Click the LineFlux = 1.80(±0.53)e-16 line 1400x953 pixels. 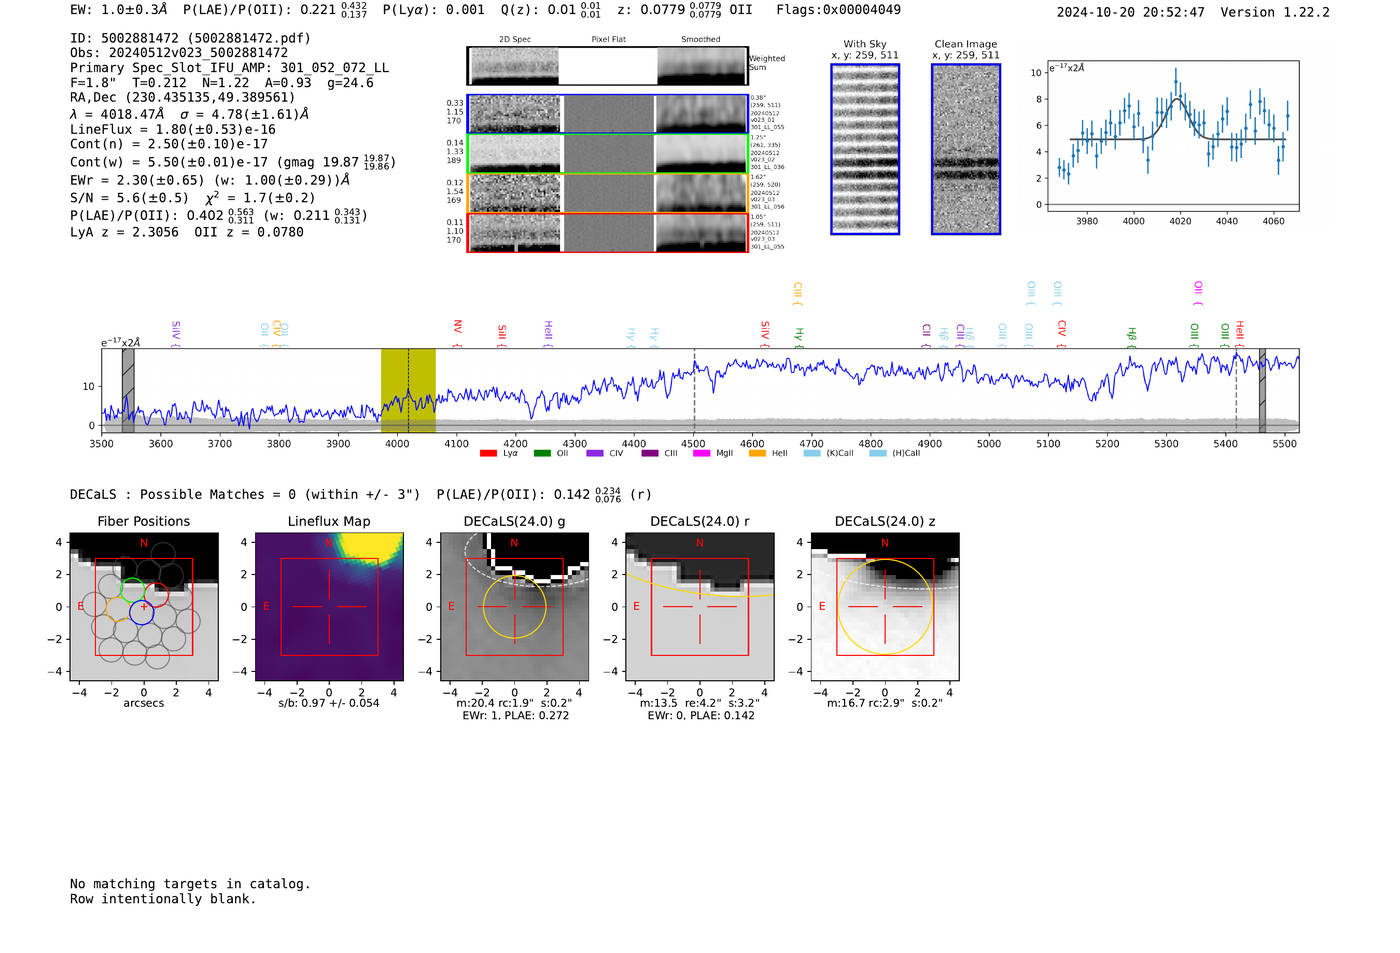pos(173,129)
